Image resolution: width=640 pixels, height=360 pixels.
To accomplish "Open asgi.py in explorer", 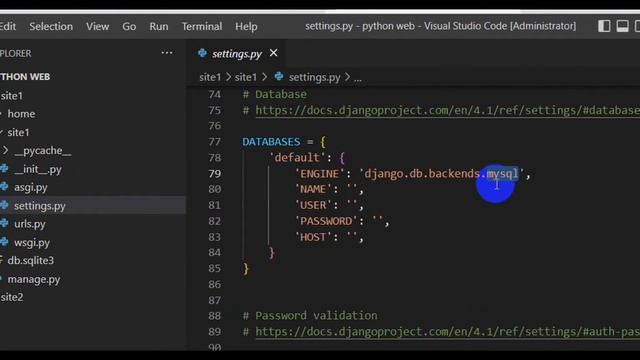I will tap(31, 187).
